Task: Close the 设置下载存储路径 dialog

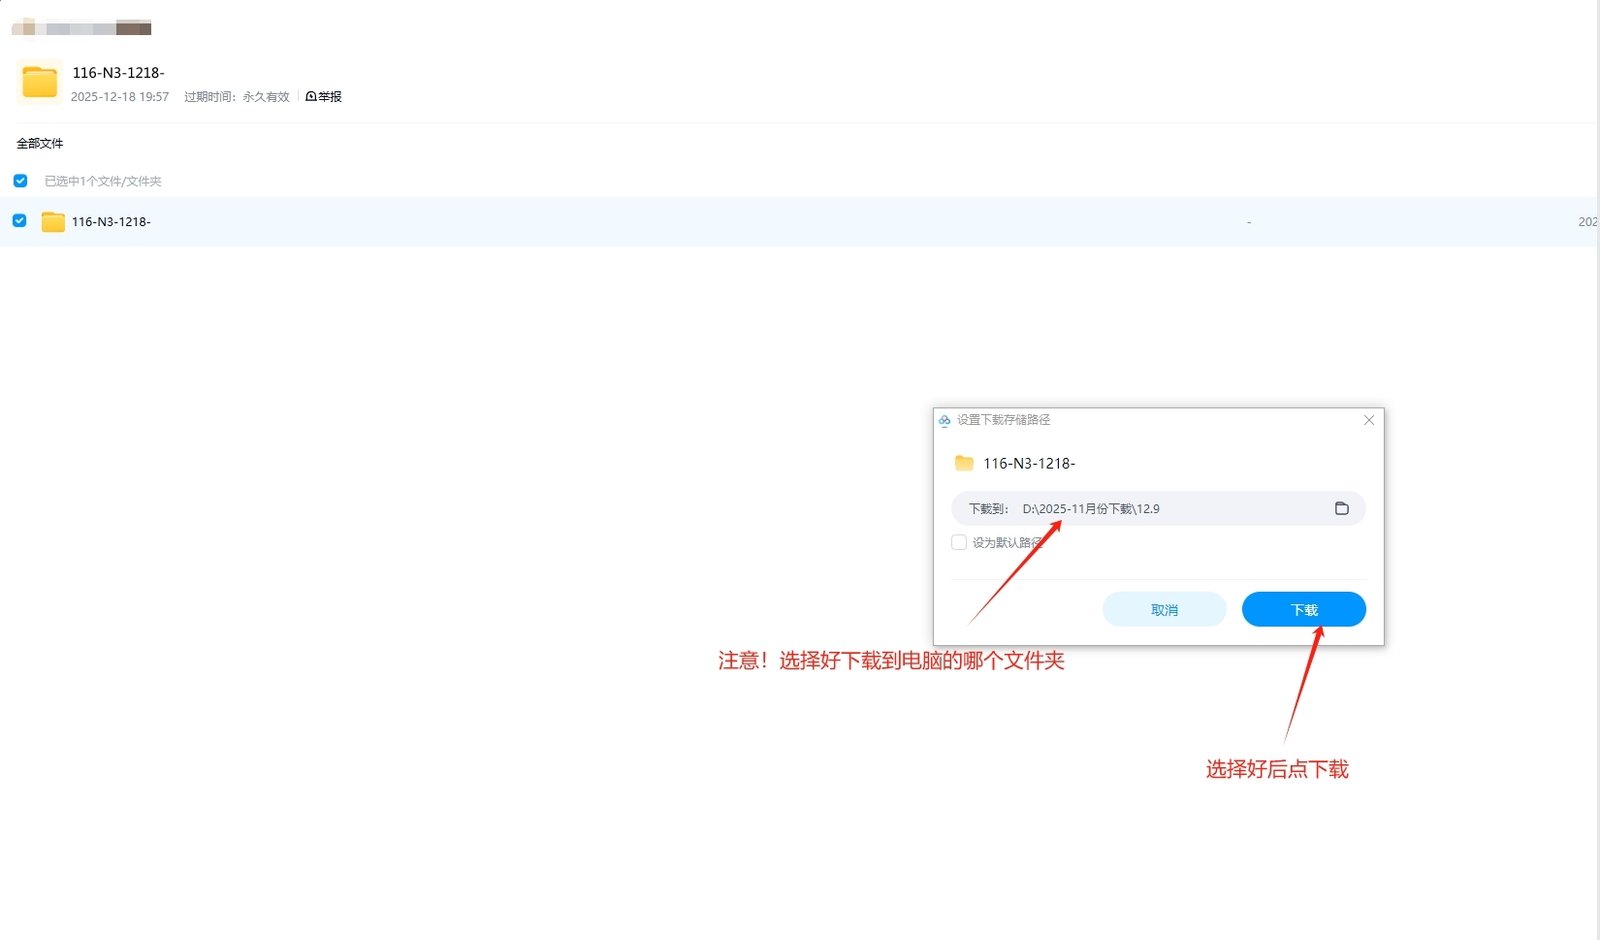Action: click(x=1369, y=421)
